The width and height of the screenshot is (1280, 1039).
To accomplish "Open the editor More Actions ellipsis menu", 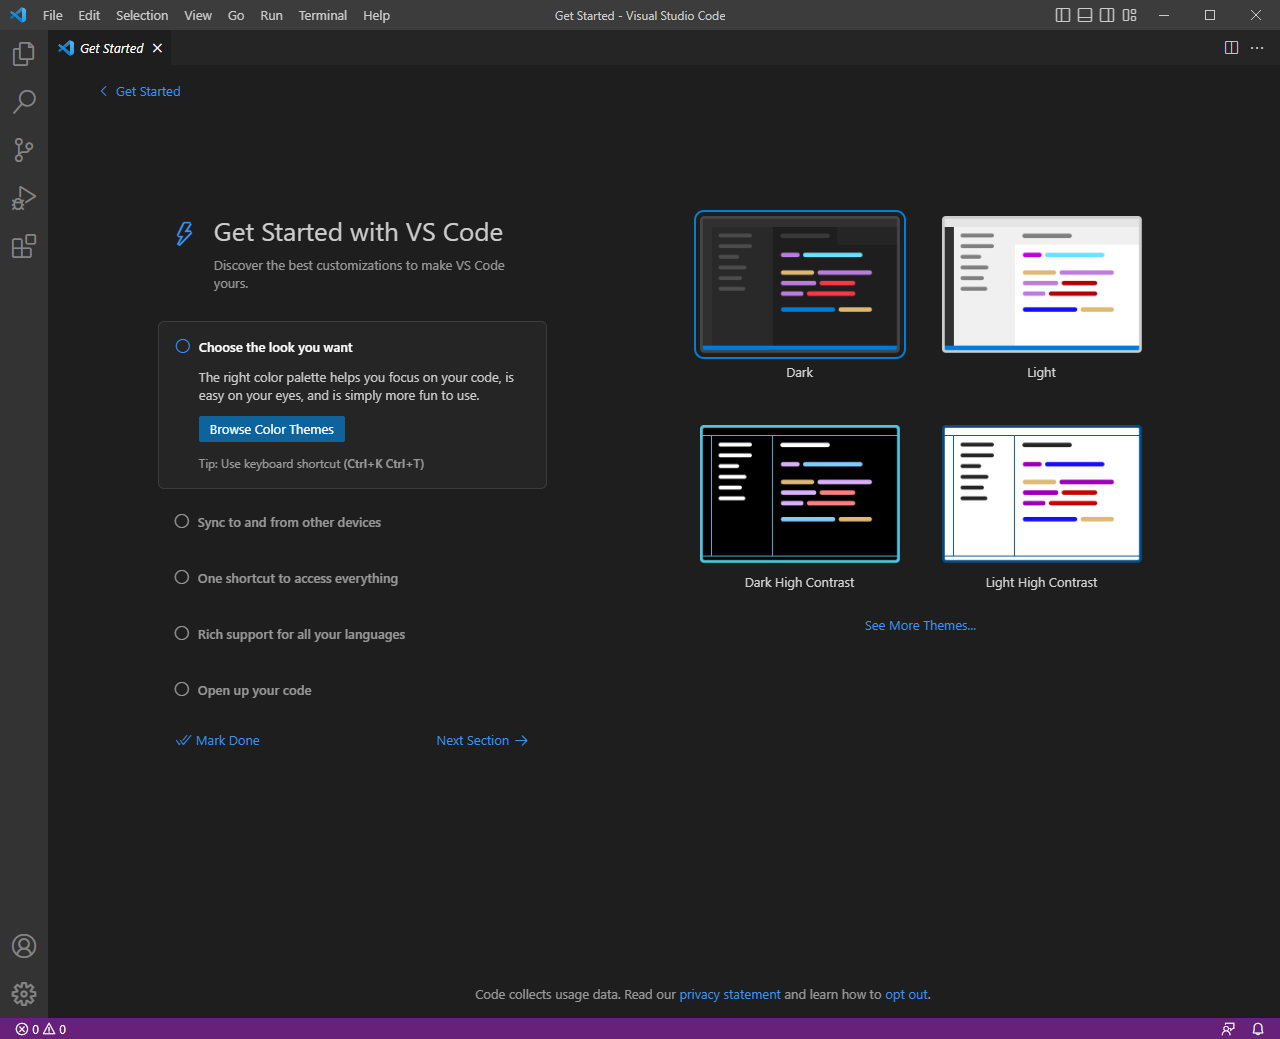I will (x=1257, y=48).
